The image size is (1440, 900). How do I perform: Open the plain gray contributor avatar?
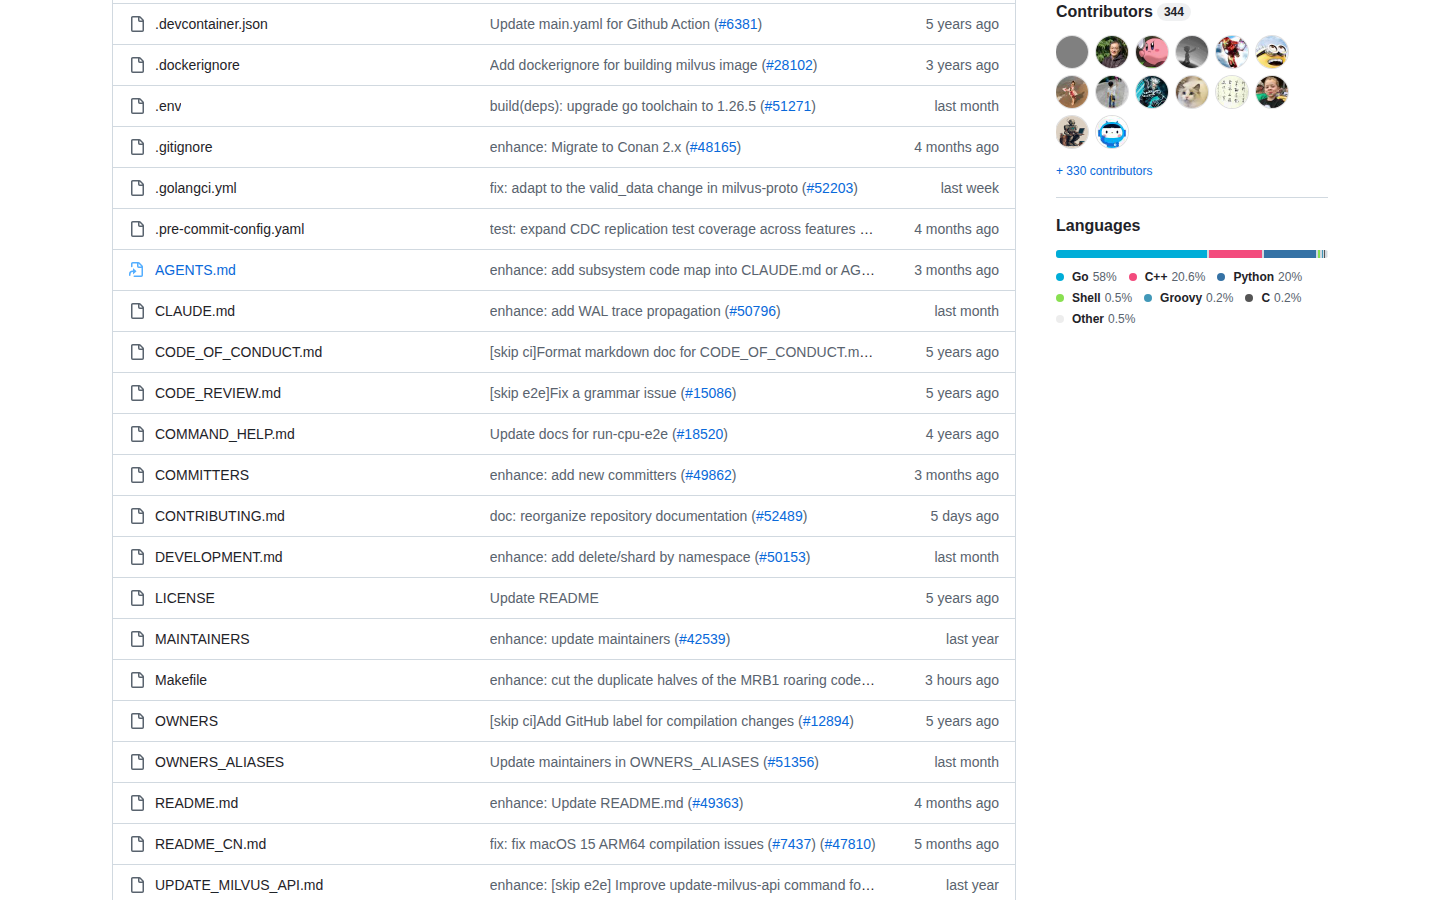tap(1072, 52)
